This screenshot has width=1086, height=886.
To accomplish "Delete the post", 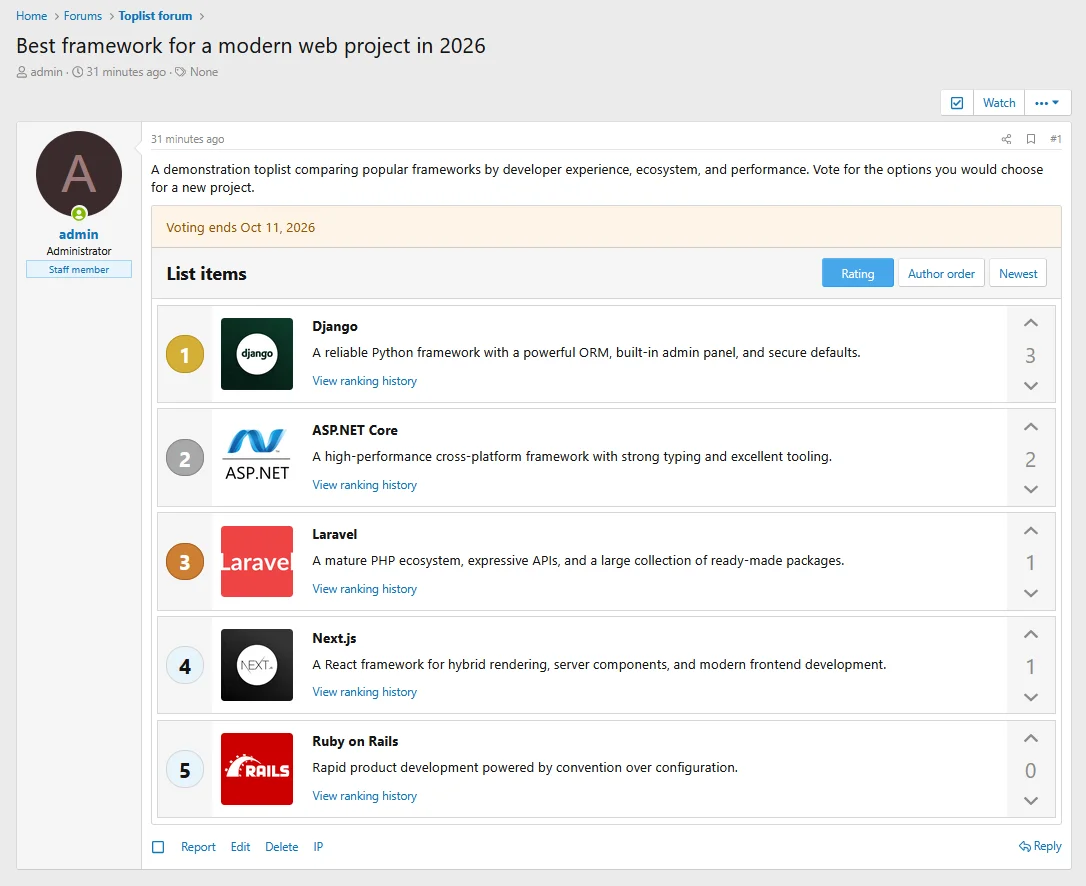I will [x=282, y=847].
